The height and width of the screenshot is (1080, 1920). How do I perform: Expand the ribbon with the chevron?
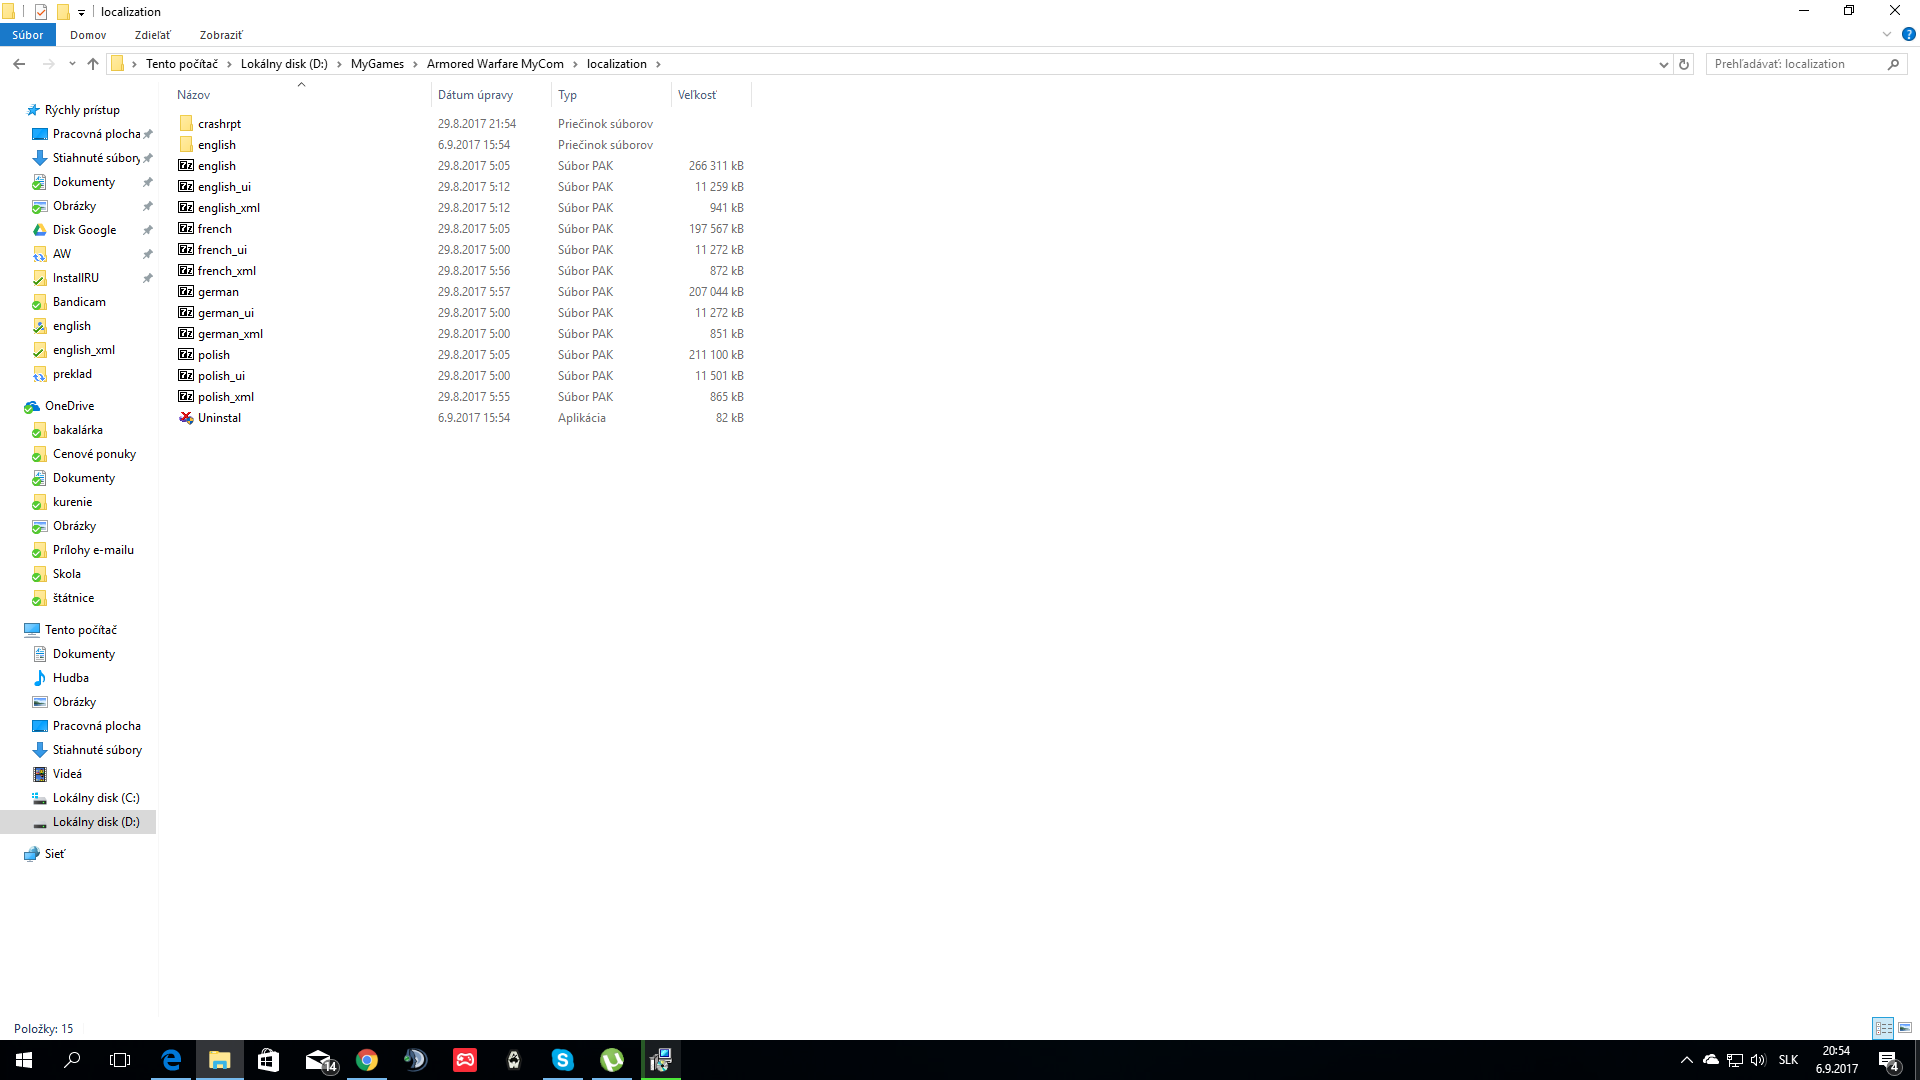click(1887, 34)
